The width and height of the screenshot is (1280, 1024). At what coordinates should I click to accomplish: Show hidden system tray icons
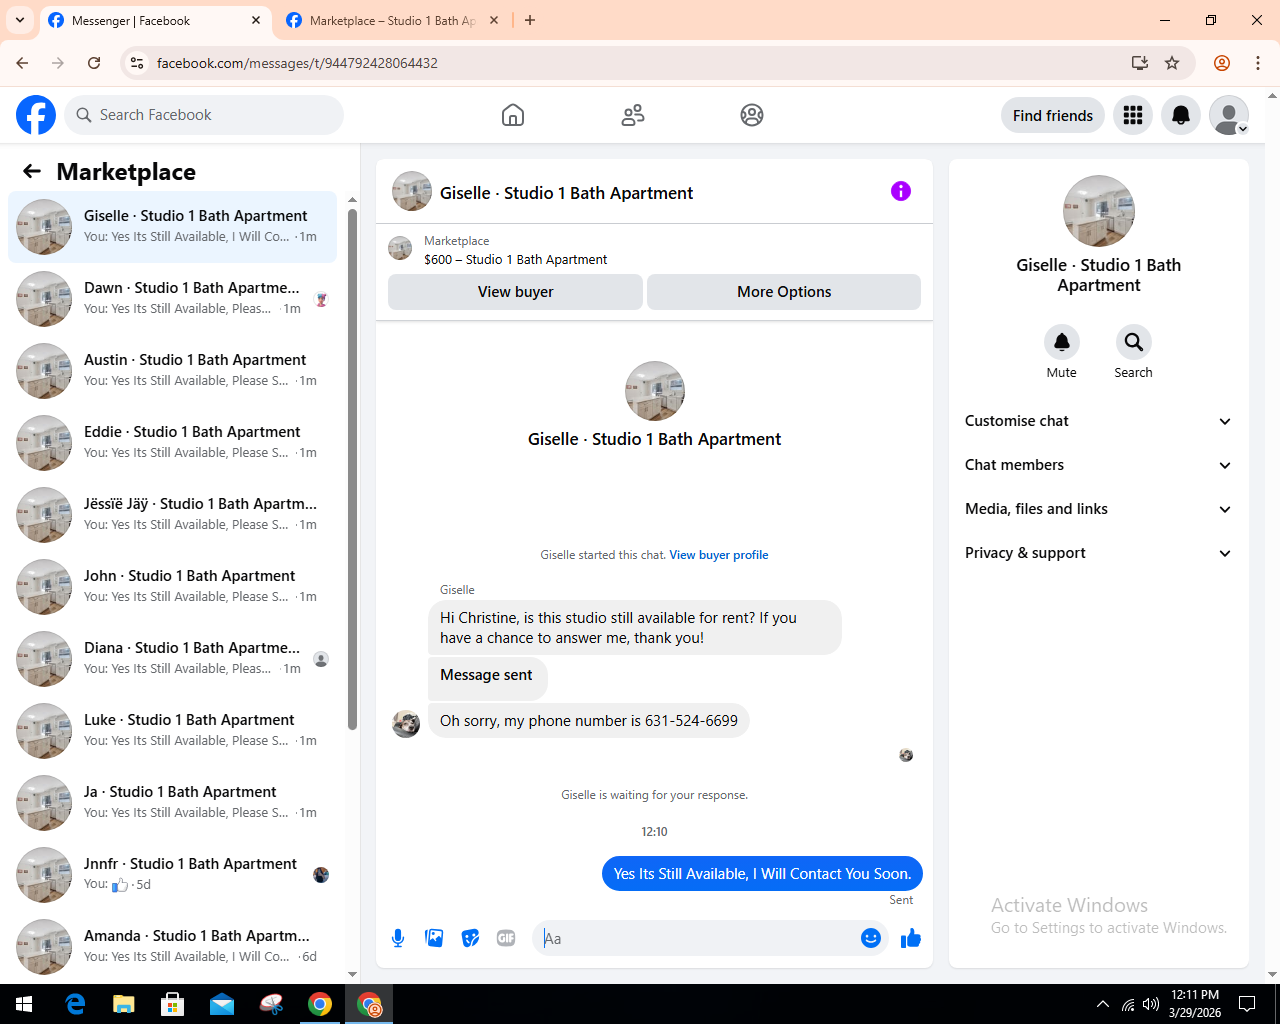click(1103, 1004)
